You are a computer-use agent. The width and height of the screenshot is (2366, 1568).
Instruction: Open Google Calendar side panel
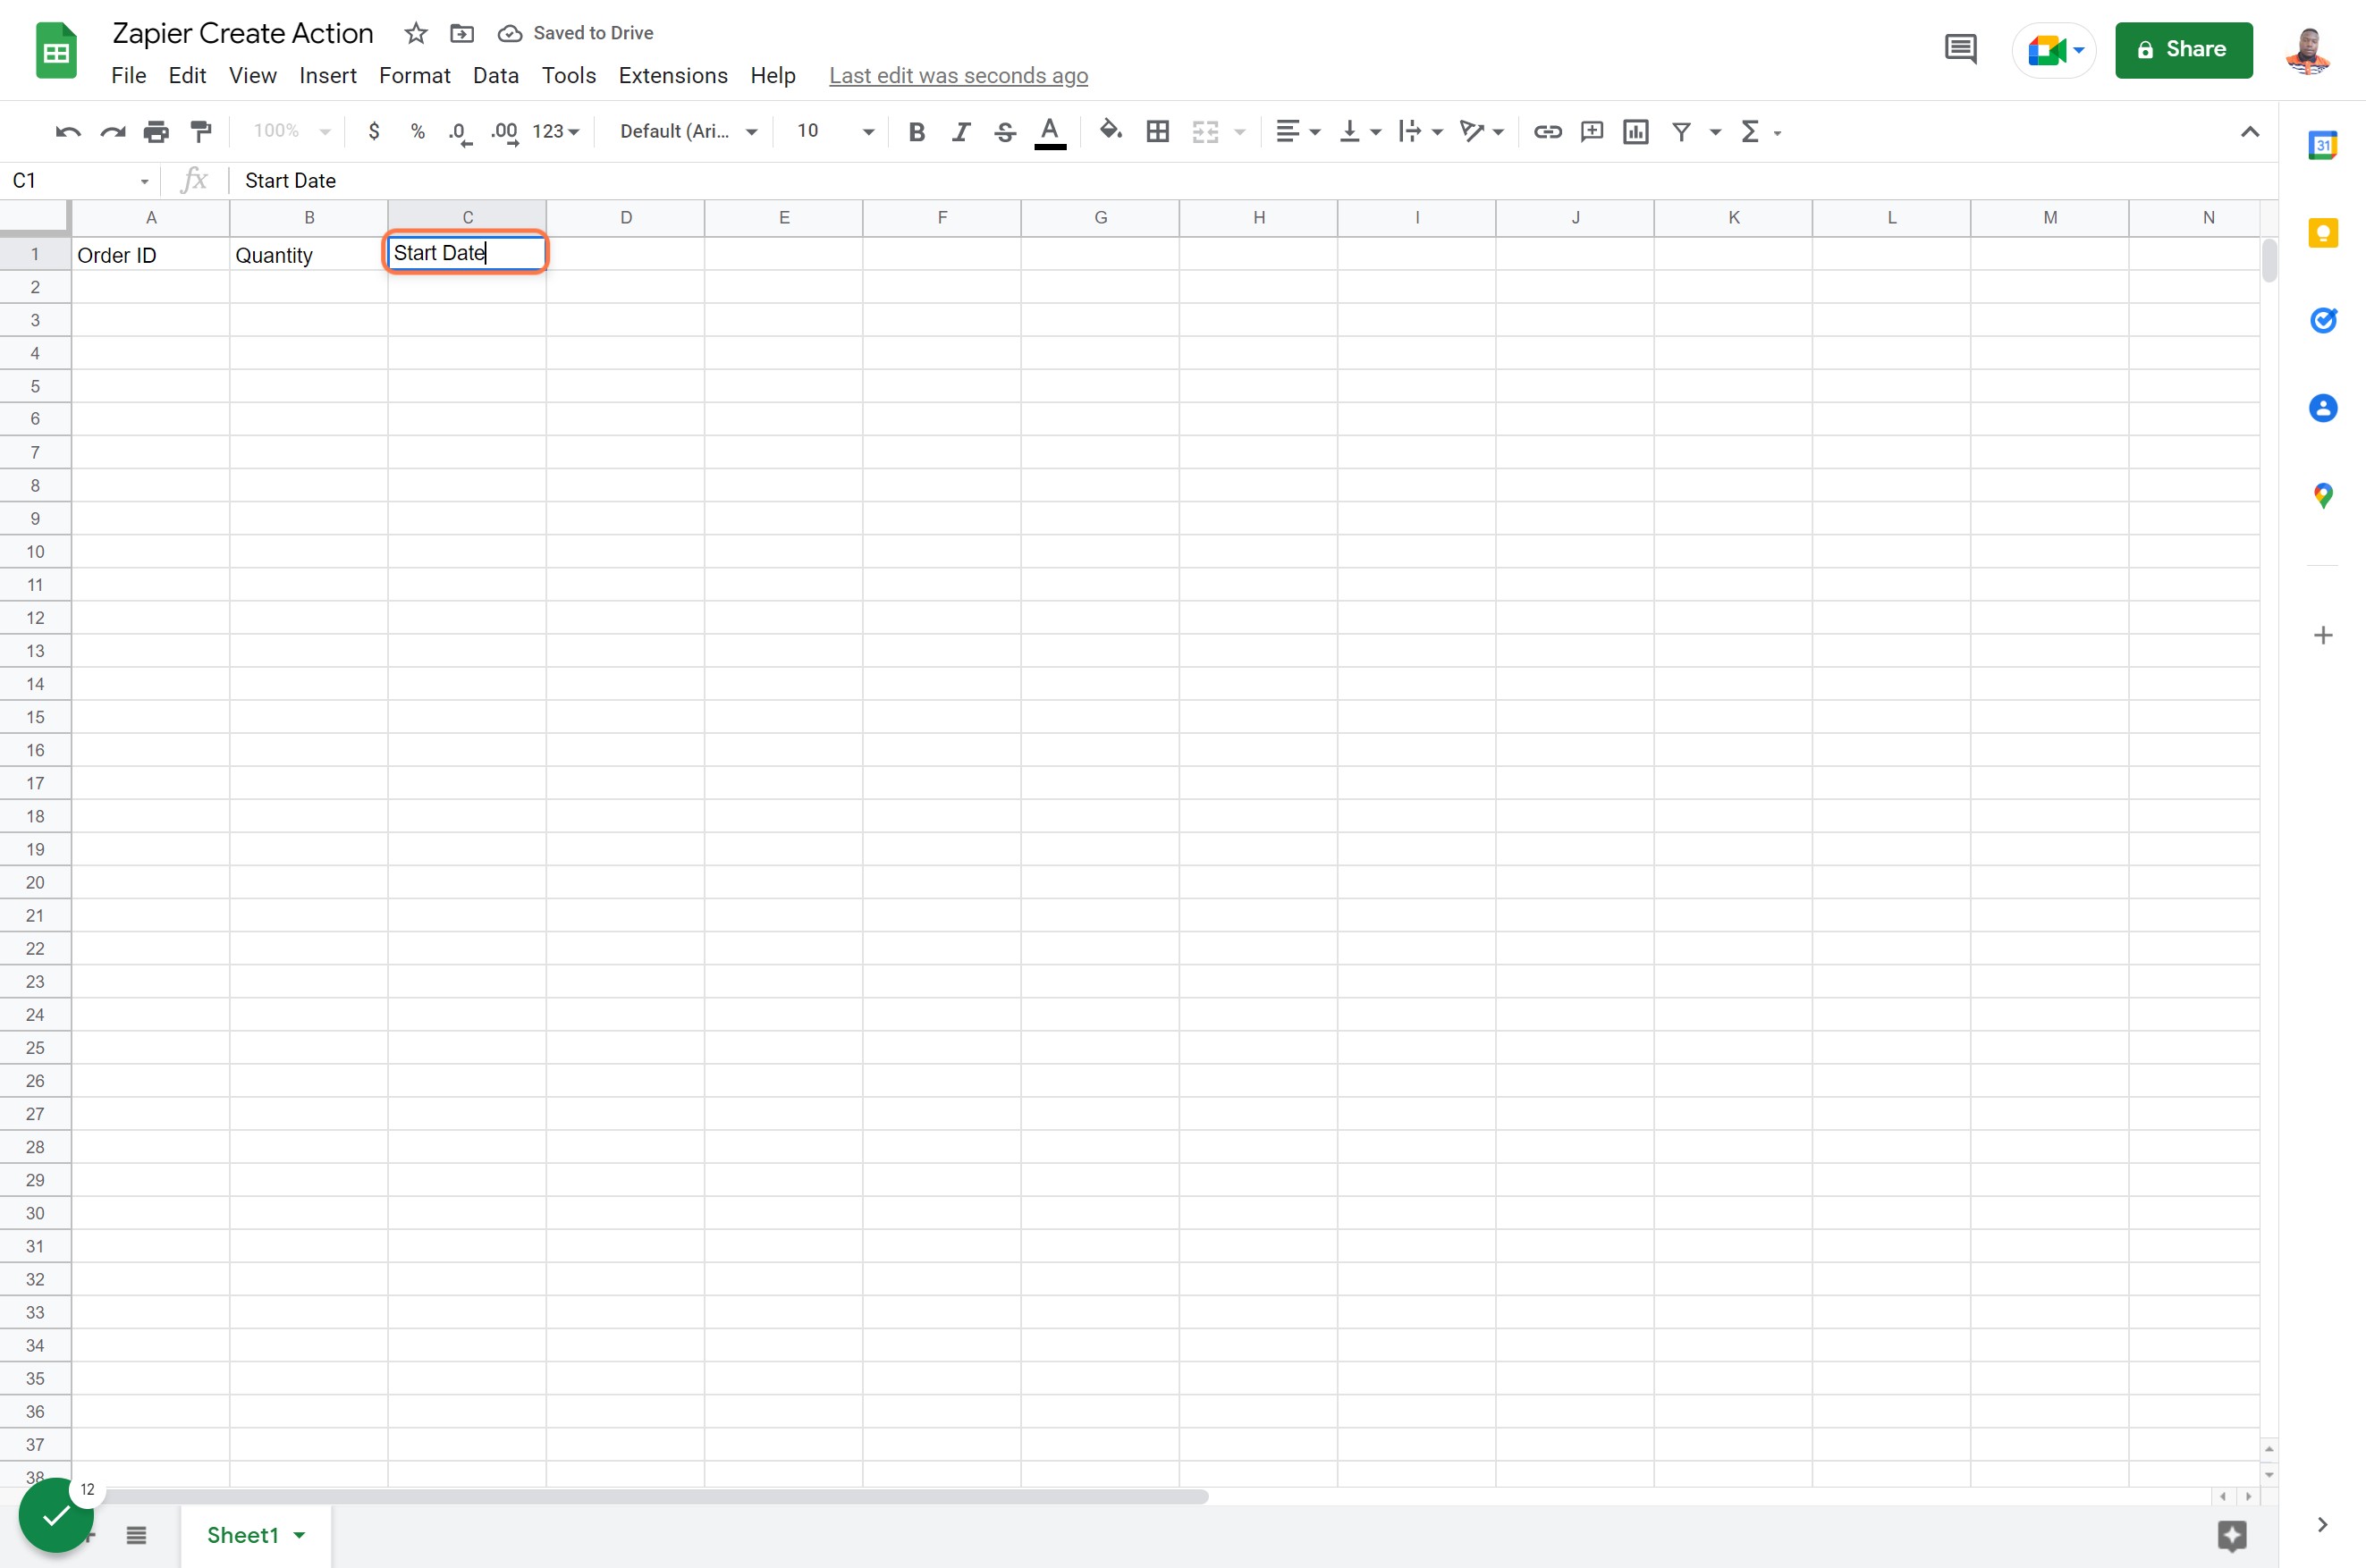pos(2323,145)
